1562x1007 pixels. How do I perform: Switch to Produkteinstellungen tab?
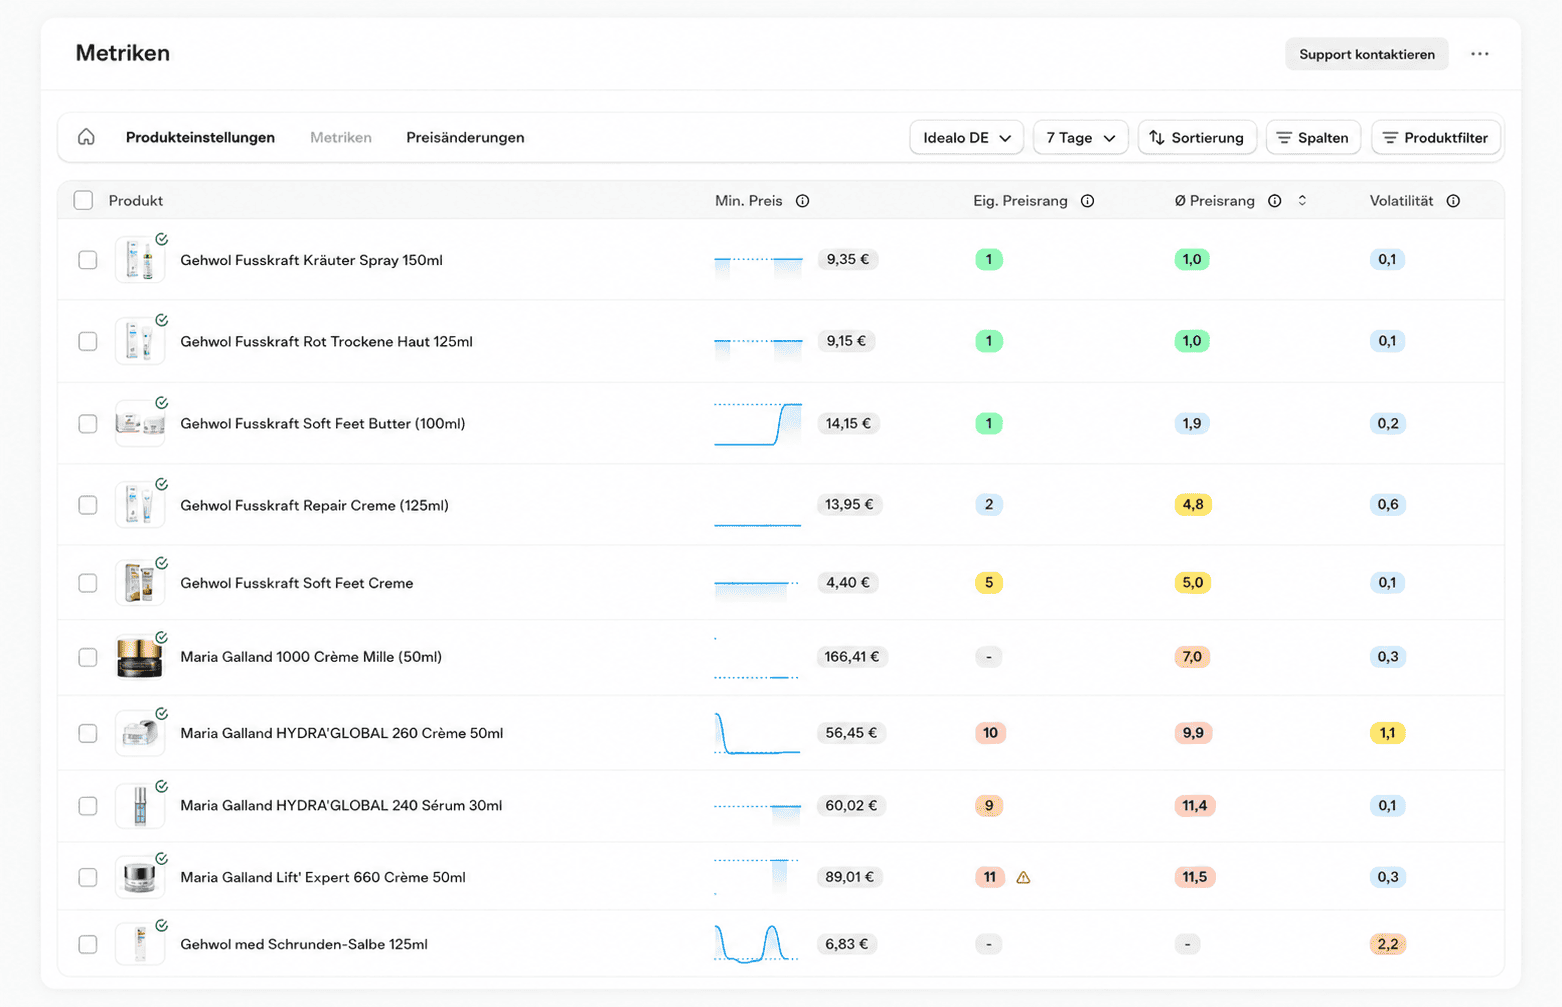point(200,138)
